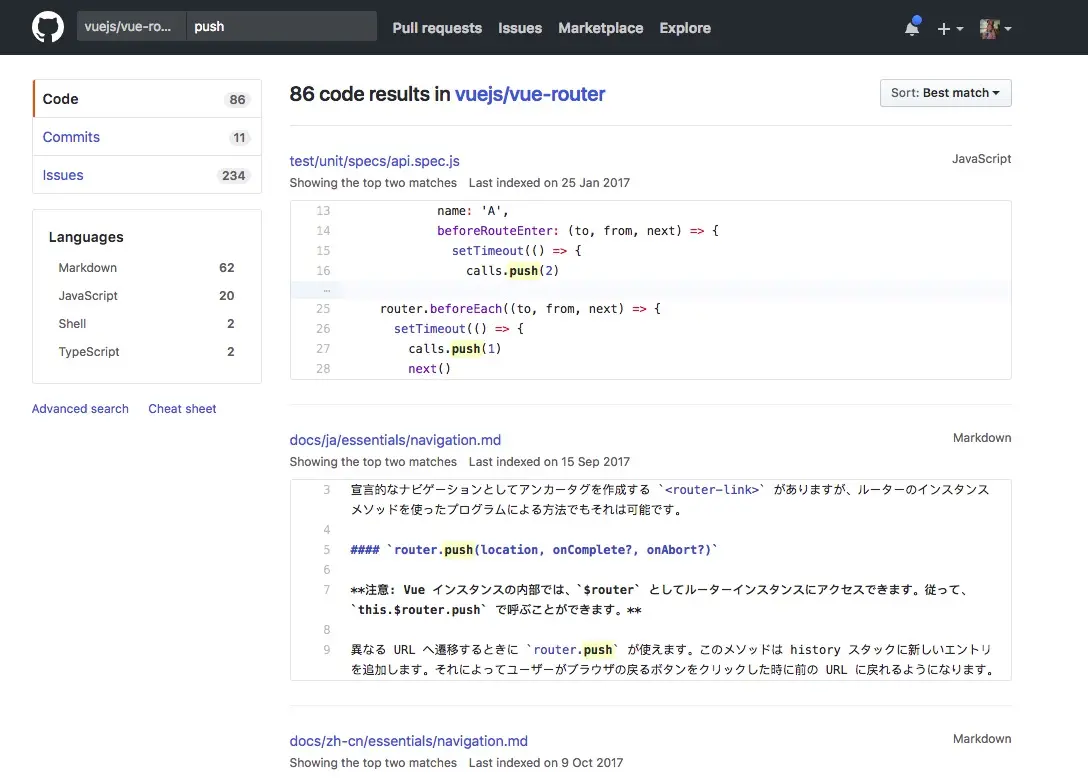Click highlighted 'push' in calls.push(1)
Image resolution: width=1088 pixels, height=778 pixels.
466,348
